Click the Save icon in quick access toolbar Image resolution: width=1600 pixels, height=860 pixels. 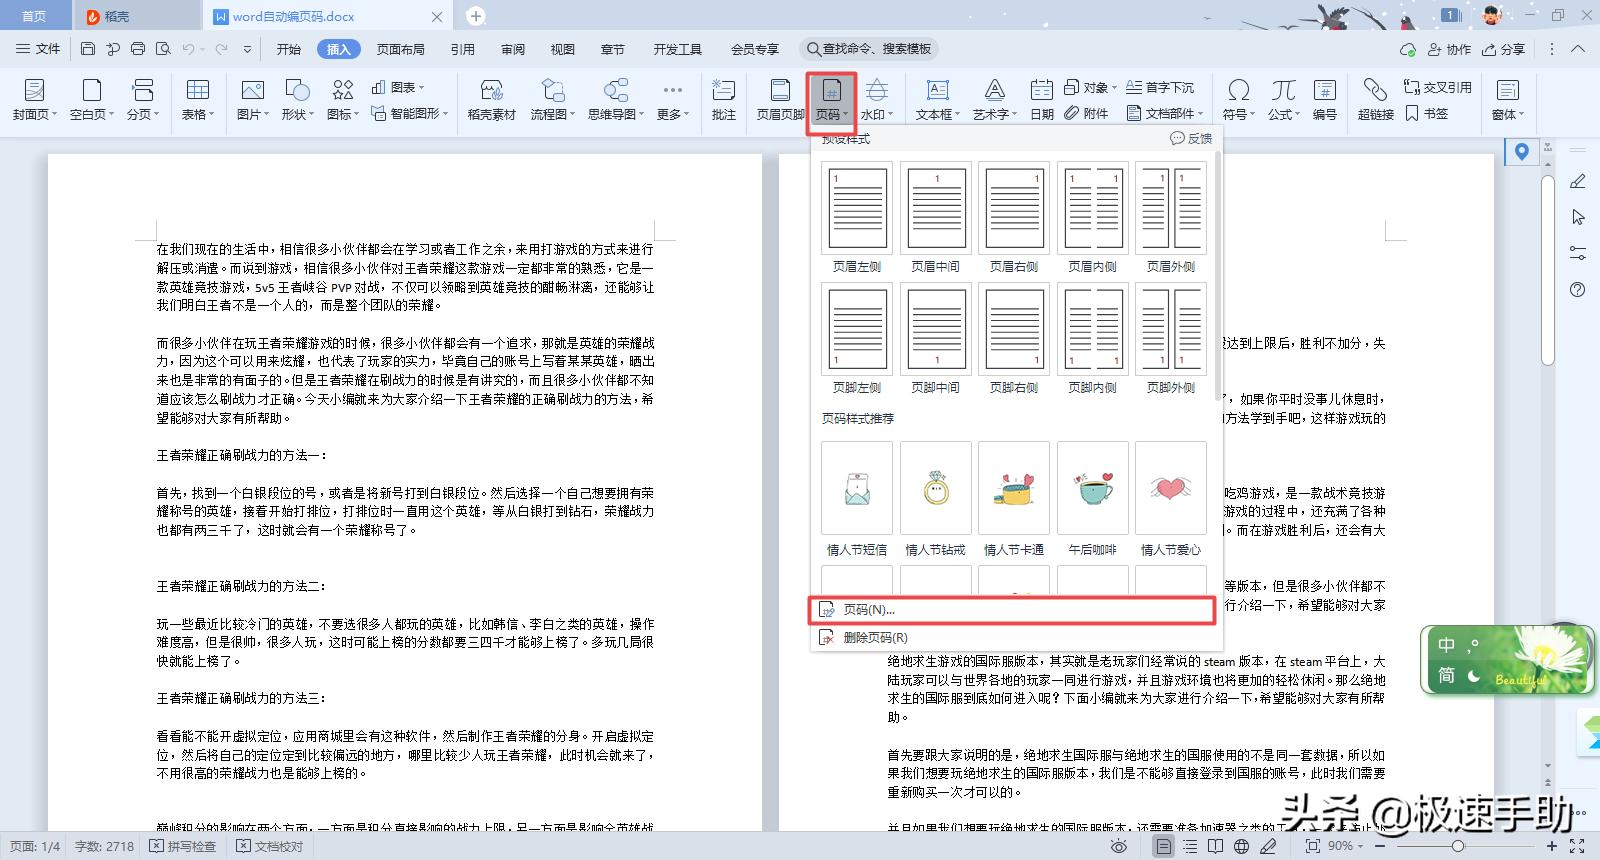tap(88, 49)
